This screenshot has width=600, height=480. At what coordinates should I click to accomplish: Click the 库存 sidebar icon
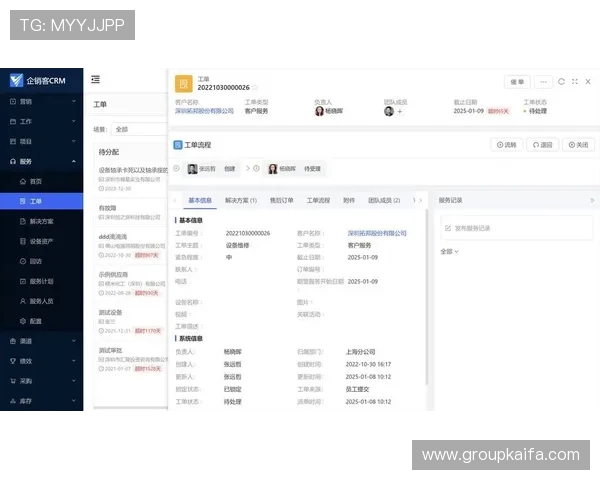click(13, 401)
